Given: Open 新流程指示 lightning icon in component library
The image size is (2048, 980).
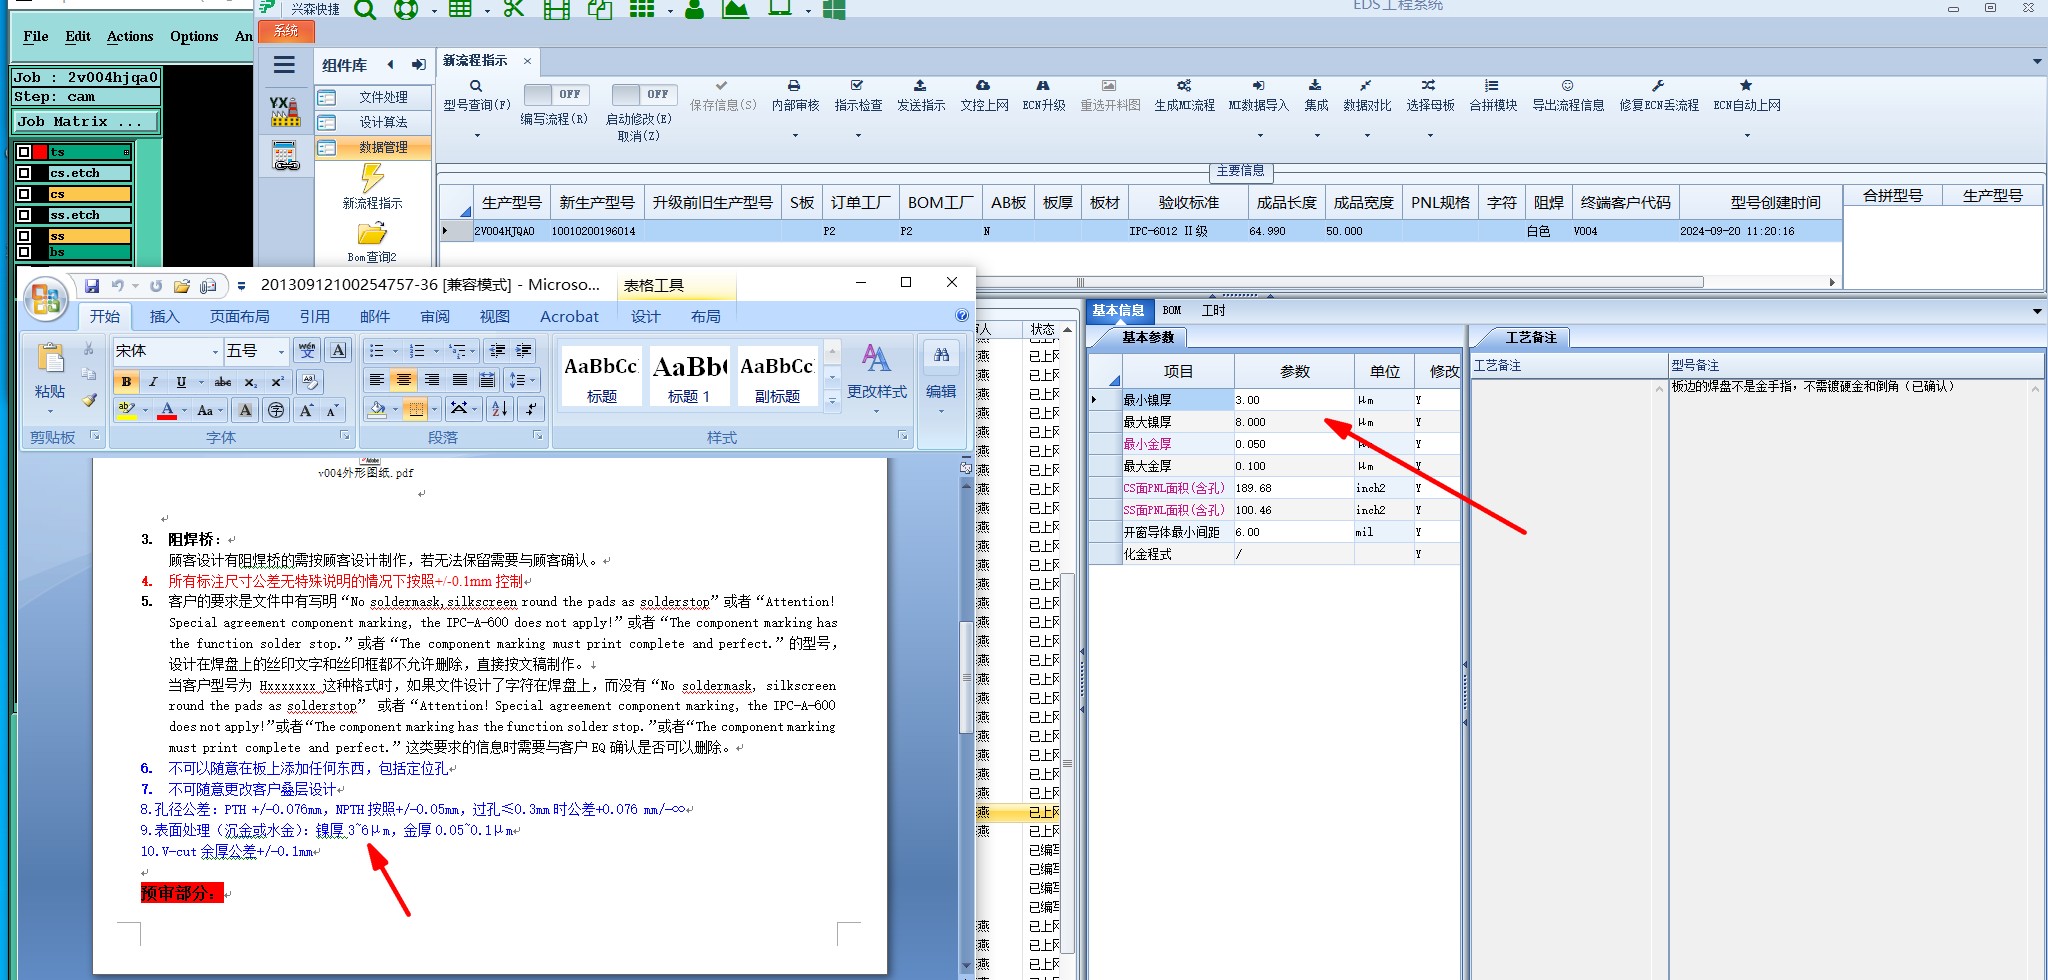Looking at the screenshot, I should [372, 178].
